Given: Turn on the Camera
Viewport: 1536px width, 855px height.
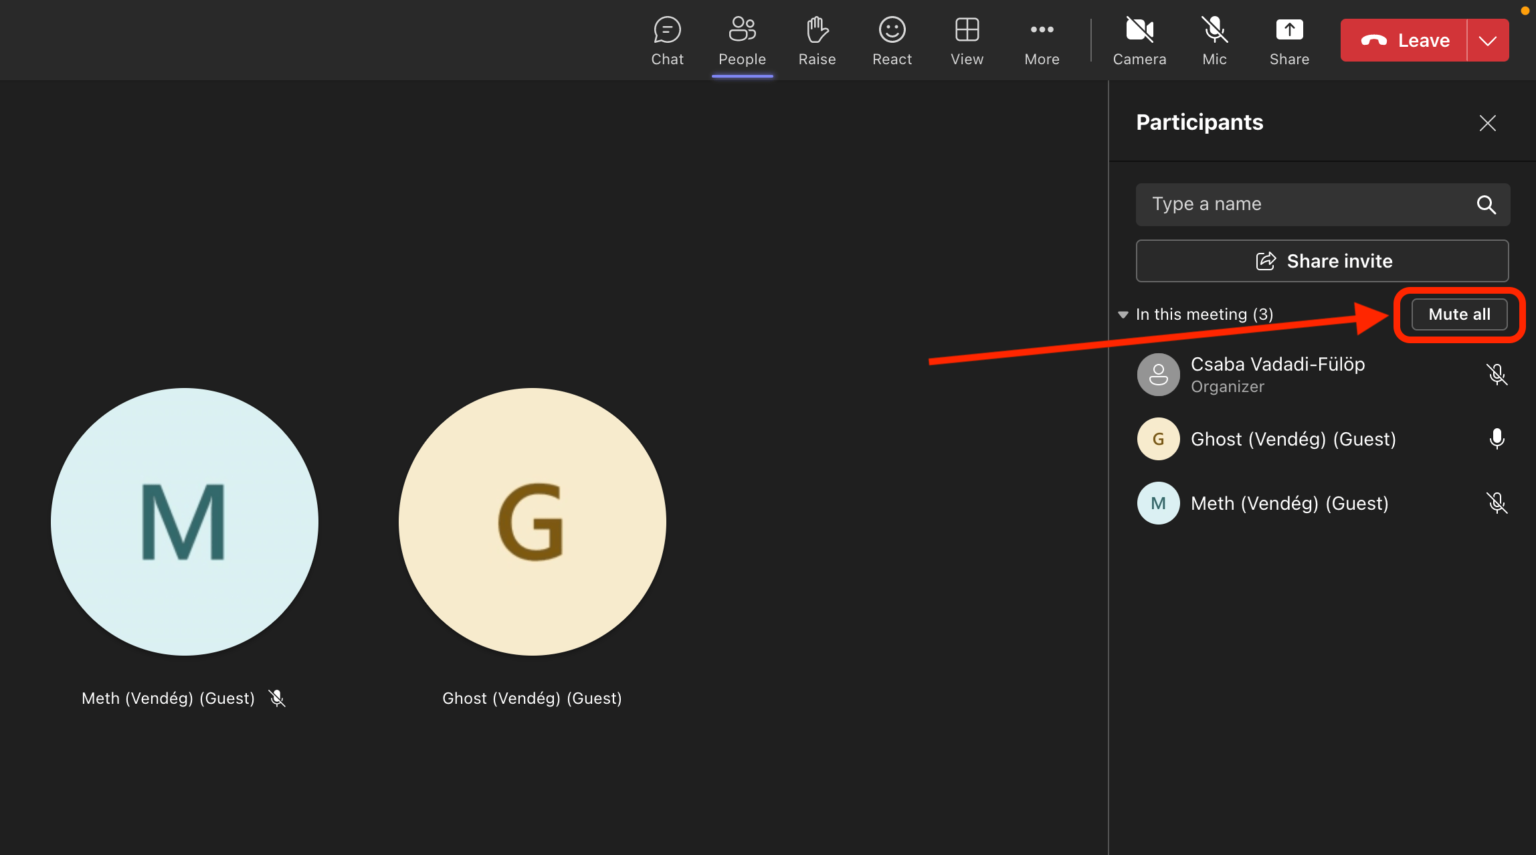Looking at the screenshot, I should [x=1140, y=41].
